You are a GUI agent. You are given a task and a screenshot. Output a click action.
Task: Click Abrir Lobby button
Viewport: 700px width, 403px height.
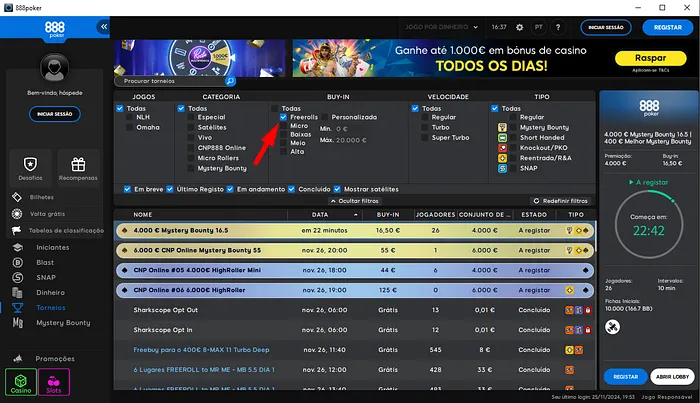(672, 377)
